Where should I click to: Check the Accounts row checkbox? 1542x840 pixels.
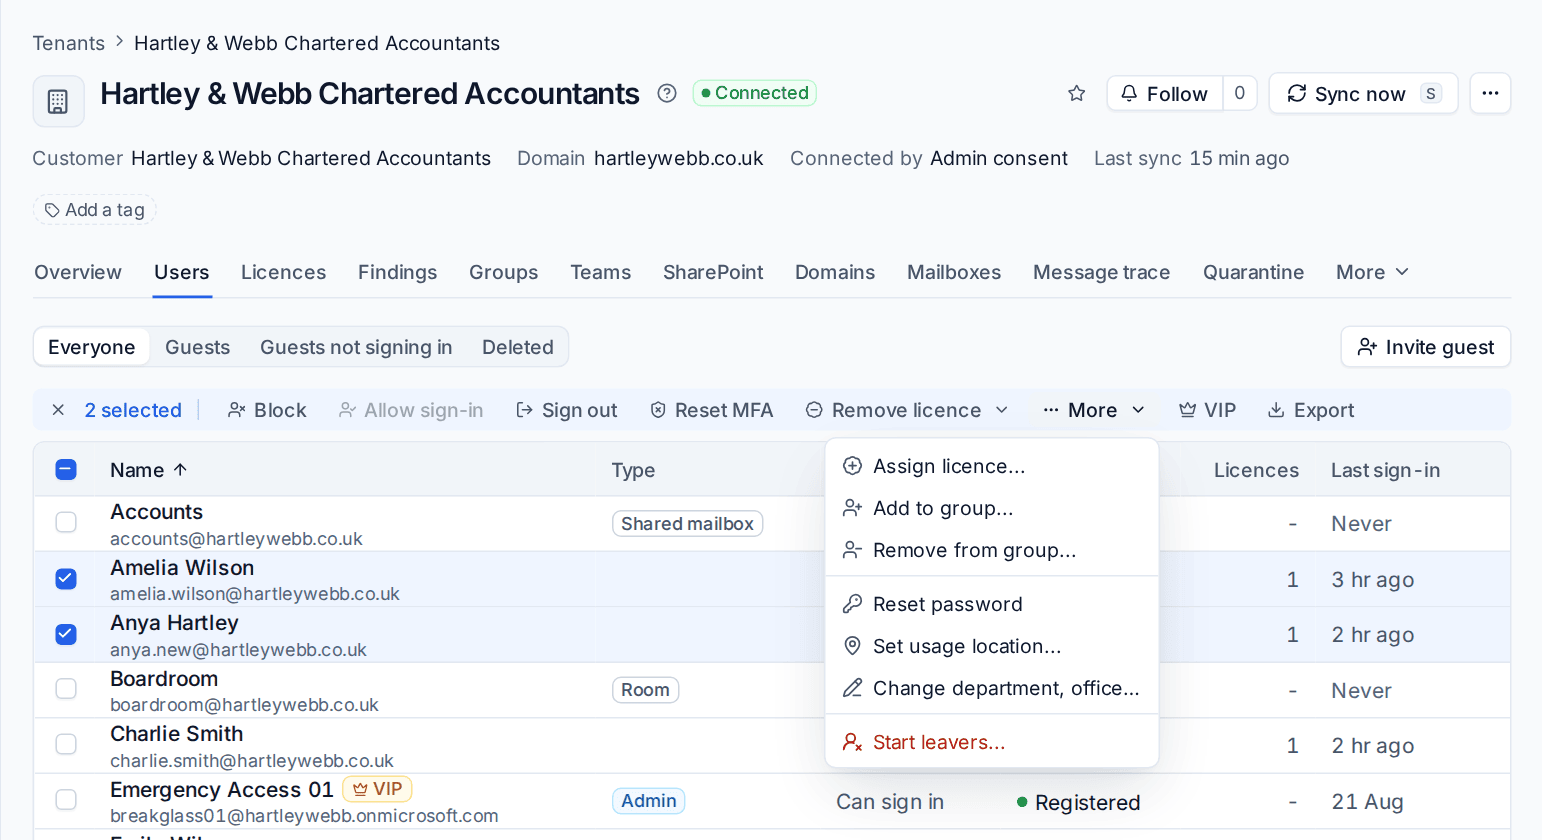point(66,522)
